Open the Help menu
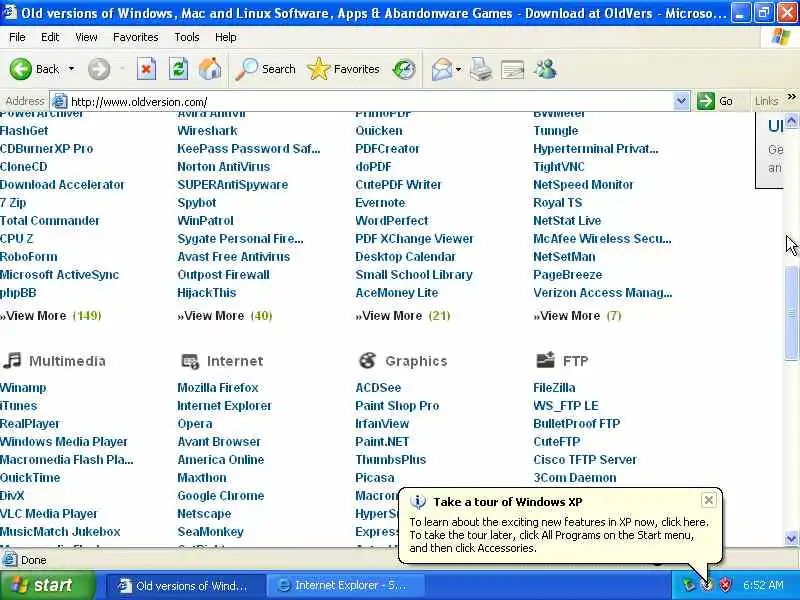 coord(225,37)
